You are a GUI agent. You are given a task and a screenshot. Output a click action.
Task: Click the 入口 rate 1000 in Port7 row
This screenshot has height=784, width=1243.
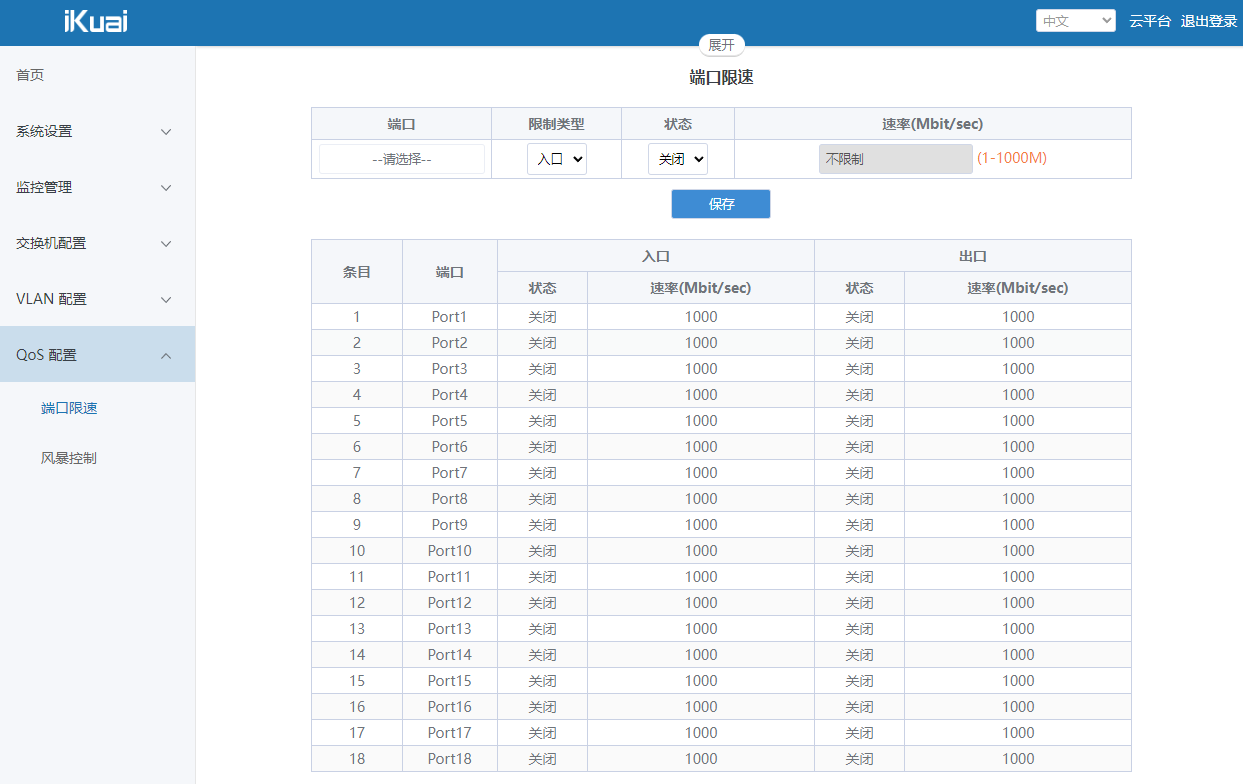click(701, 473)
